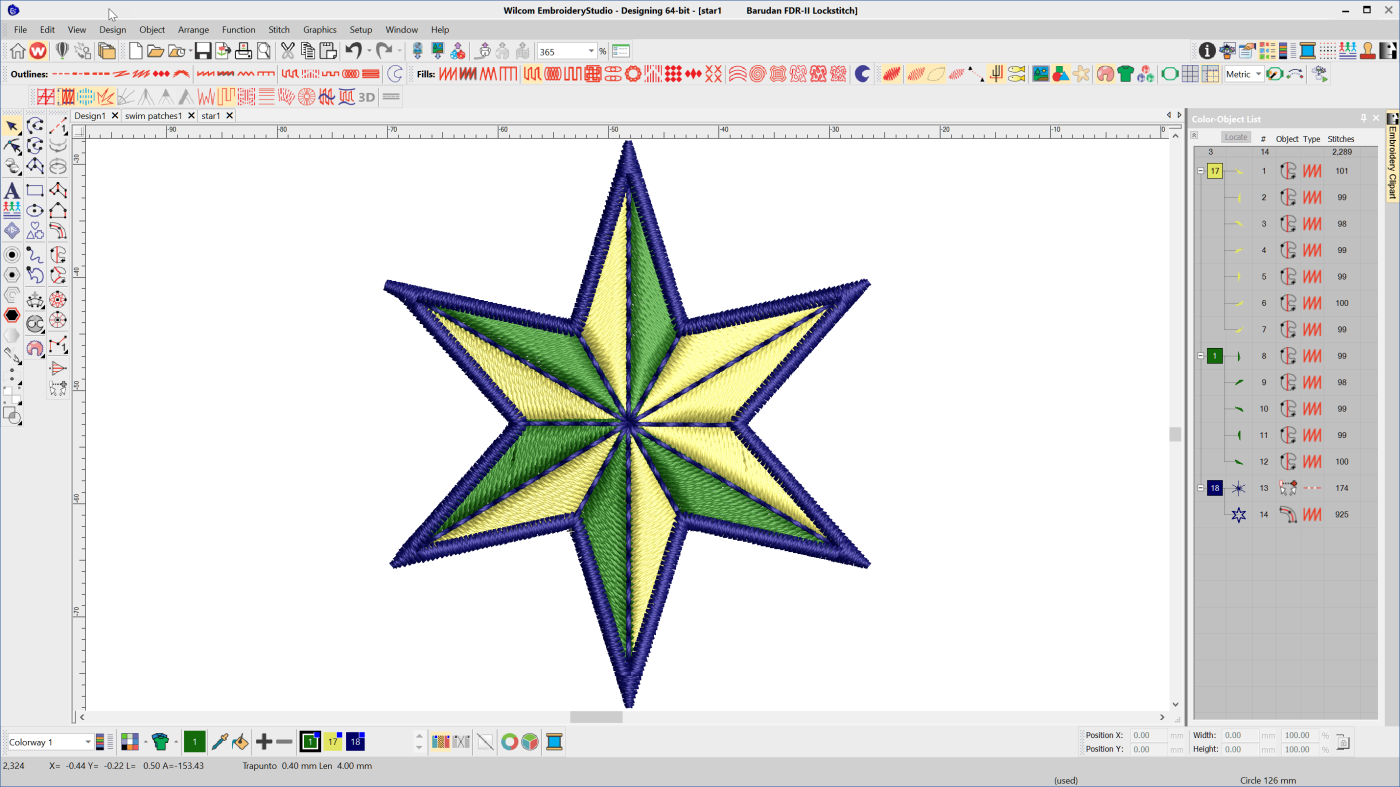Click the plus icon to add color
Image resolution: width=1400 pixels, height=787 pixels.
pyautogui.click(x=264, y=741)
